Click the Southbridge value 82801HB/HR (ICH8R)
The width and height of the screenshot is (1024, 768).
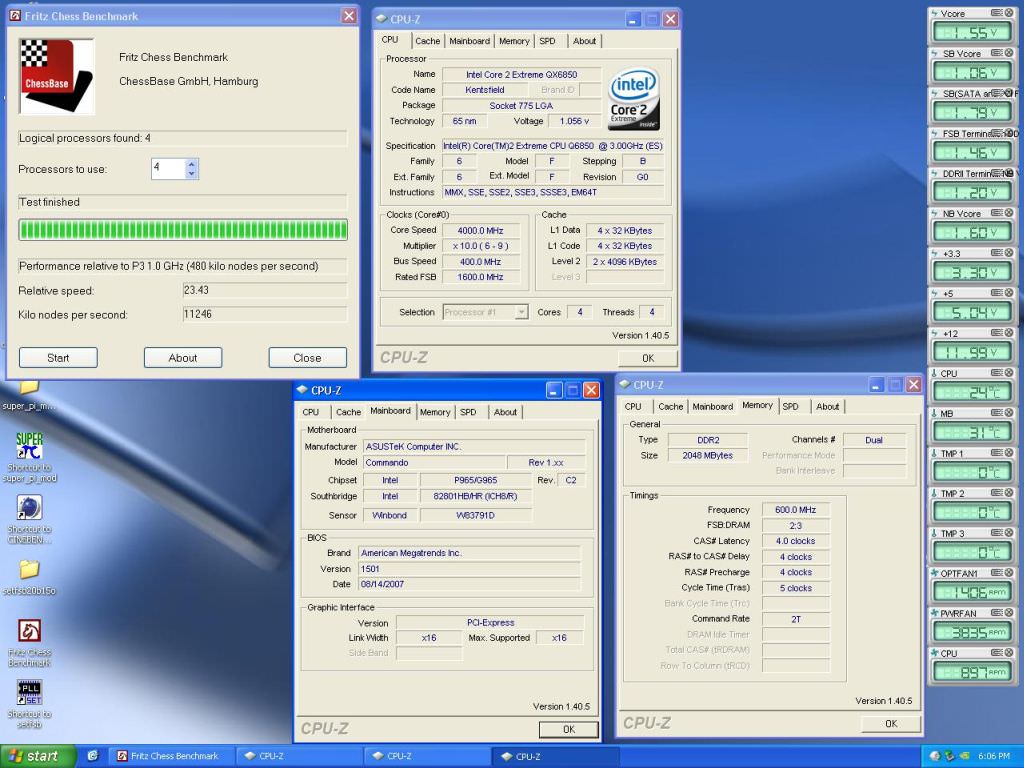click(x=475, y=496)
